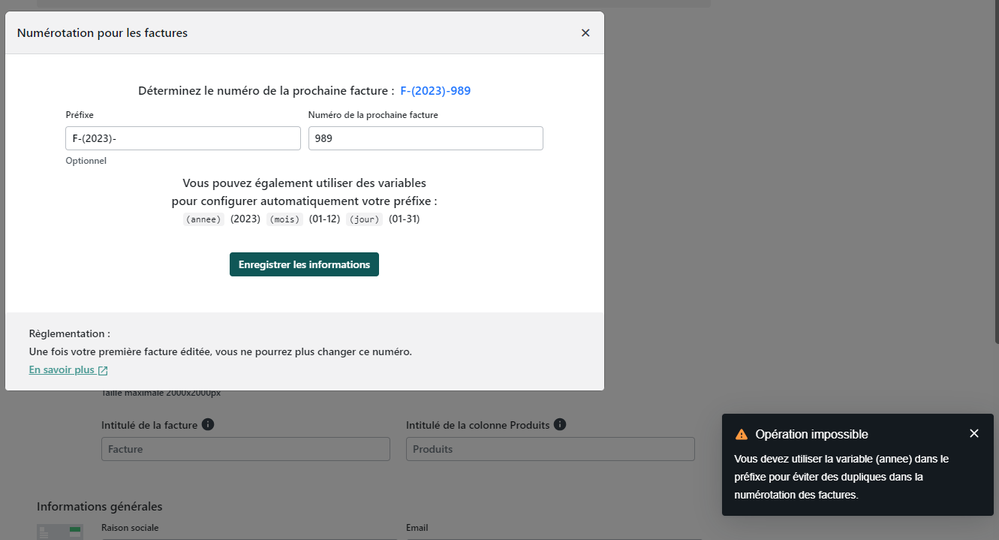Screen dimensions: 999x540
Task: Click the (annee) variable tag
Action: (203, 219)
